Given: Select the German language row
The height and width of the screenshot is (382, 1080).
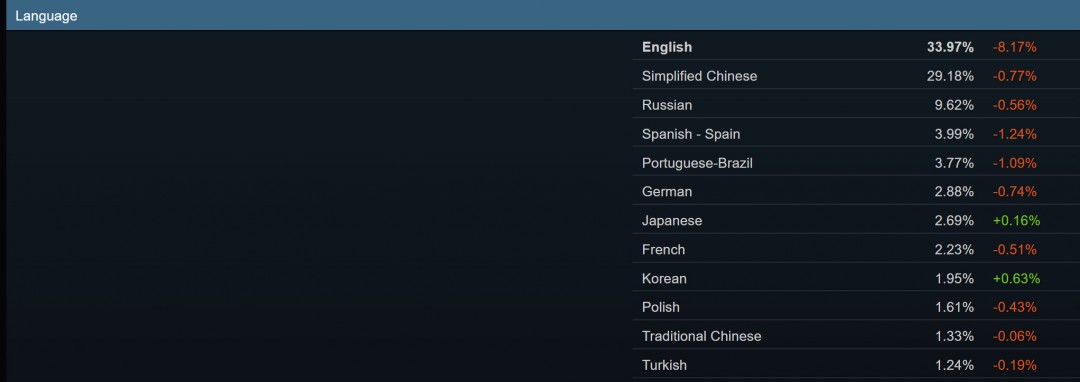Looking at the screenshot, I should [x=856, y=191].
